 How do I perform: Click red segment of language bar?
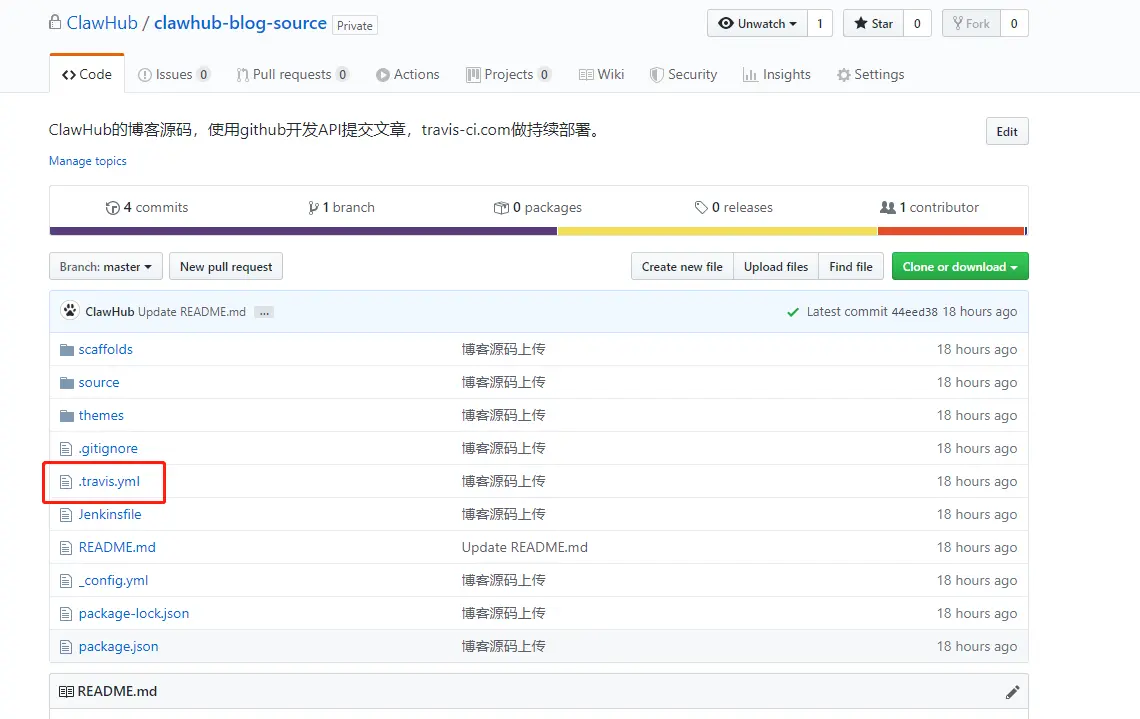951,231
